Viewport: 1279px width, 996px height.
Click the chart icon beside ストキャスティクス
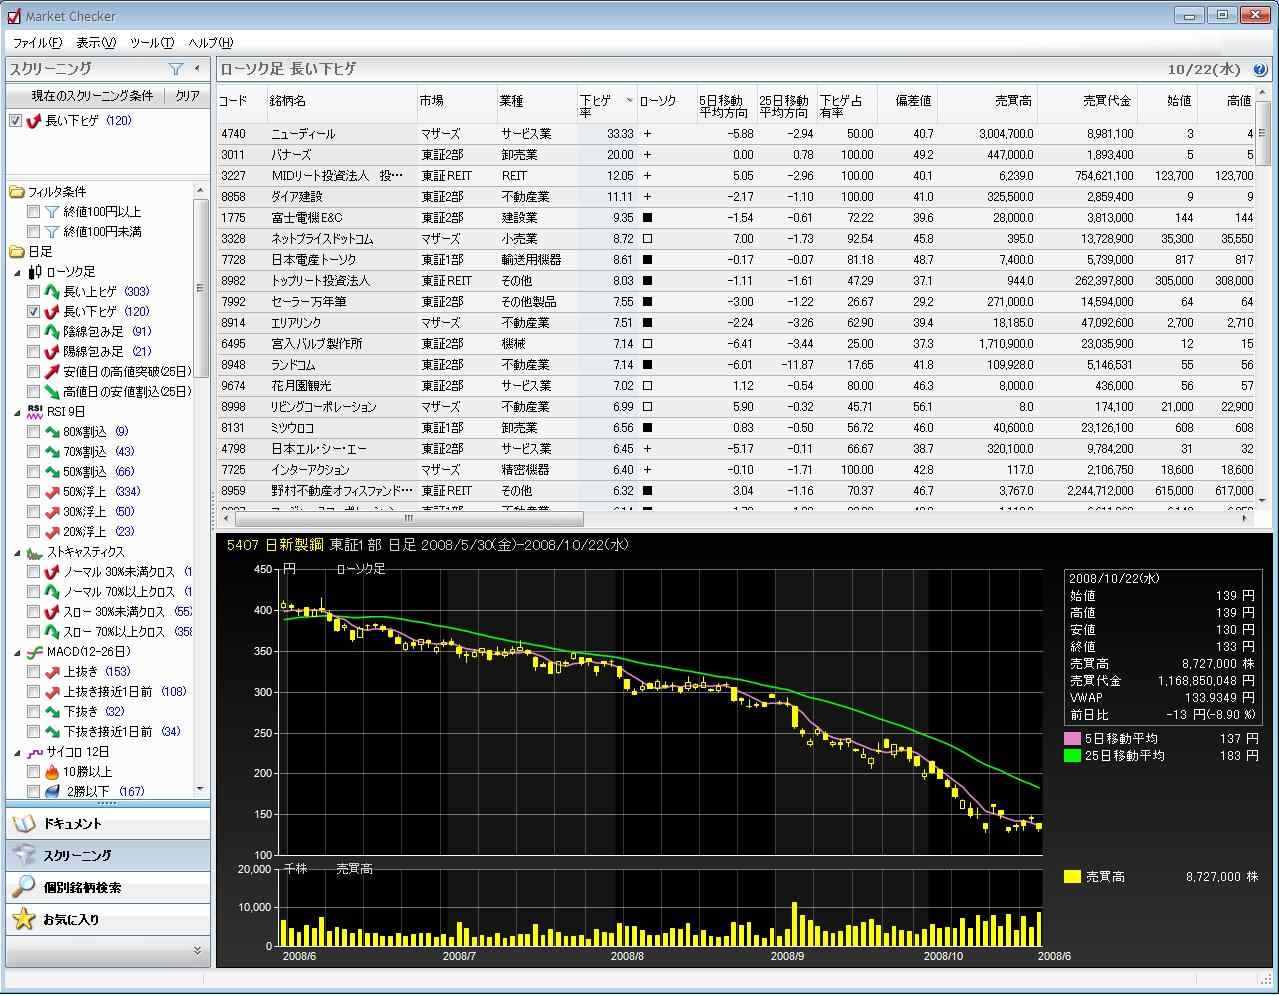(x=35, y=552)
